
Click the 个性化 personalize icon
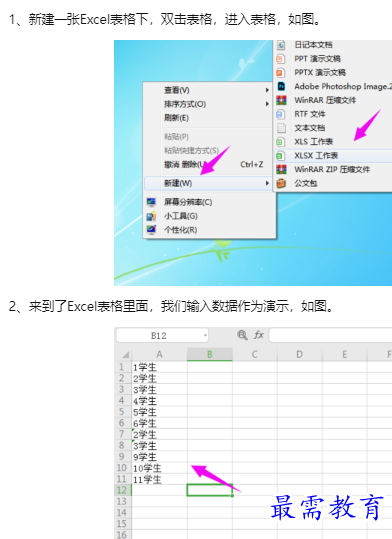[x=151, y=229]
